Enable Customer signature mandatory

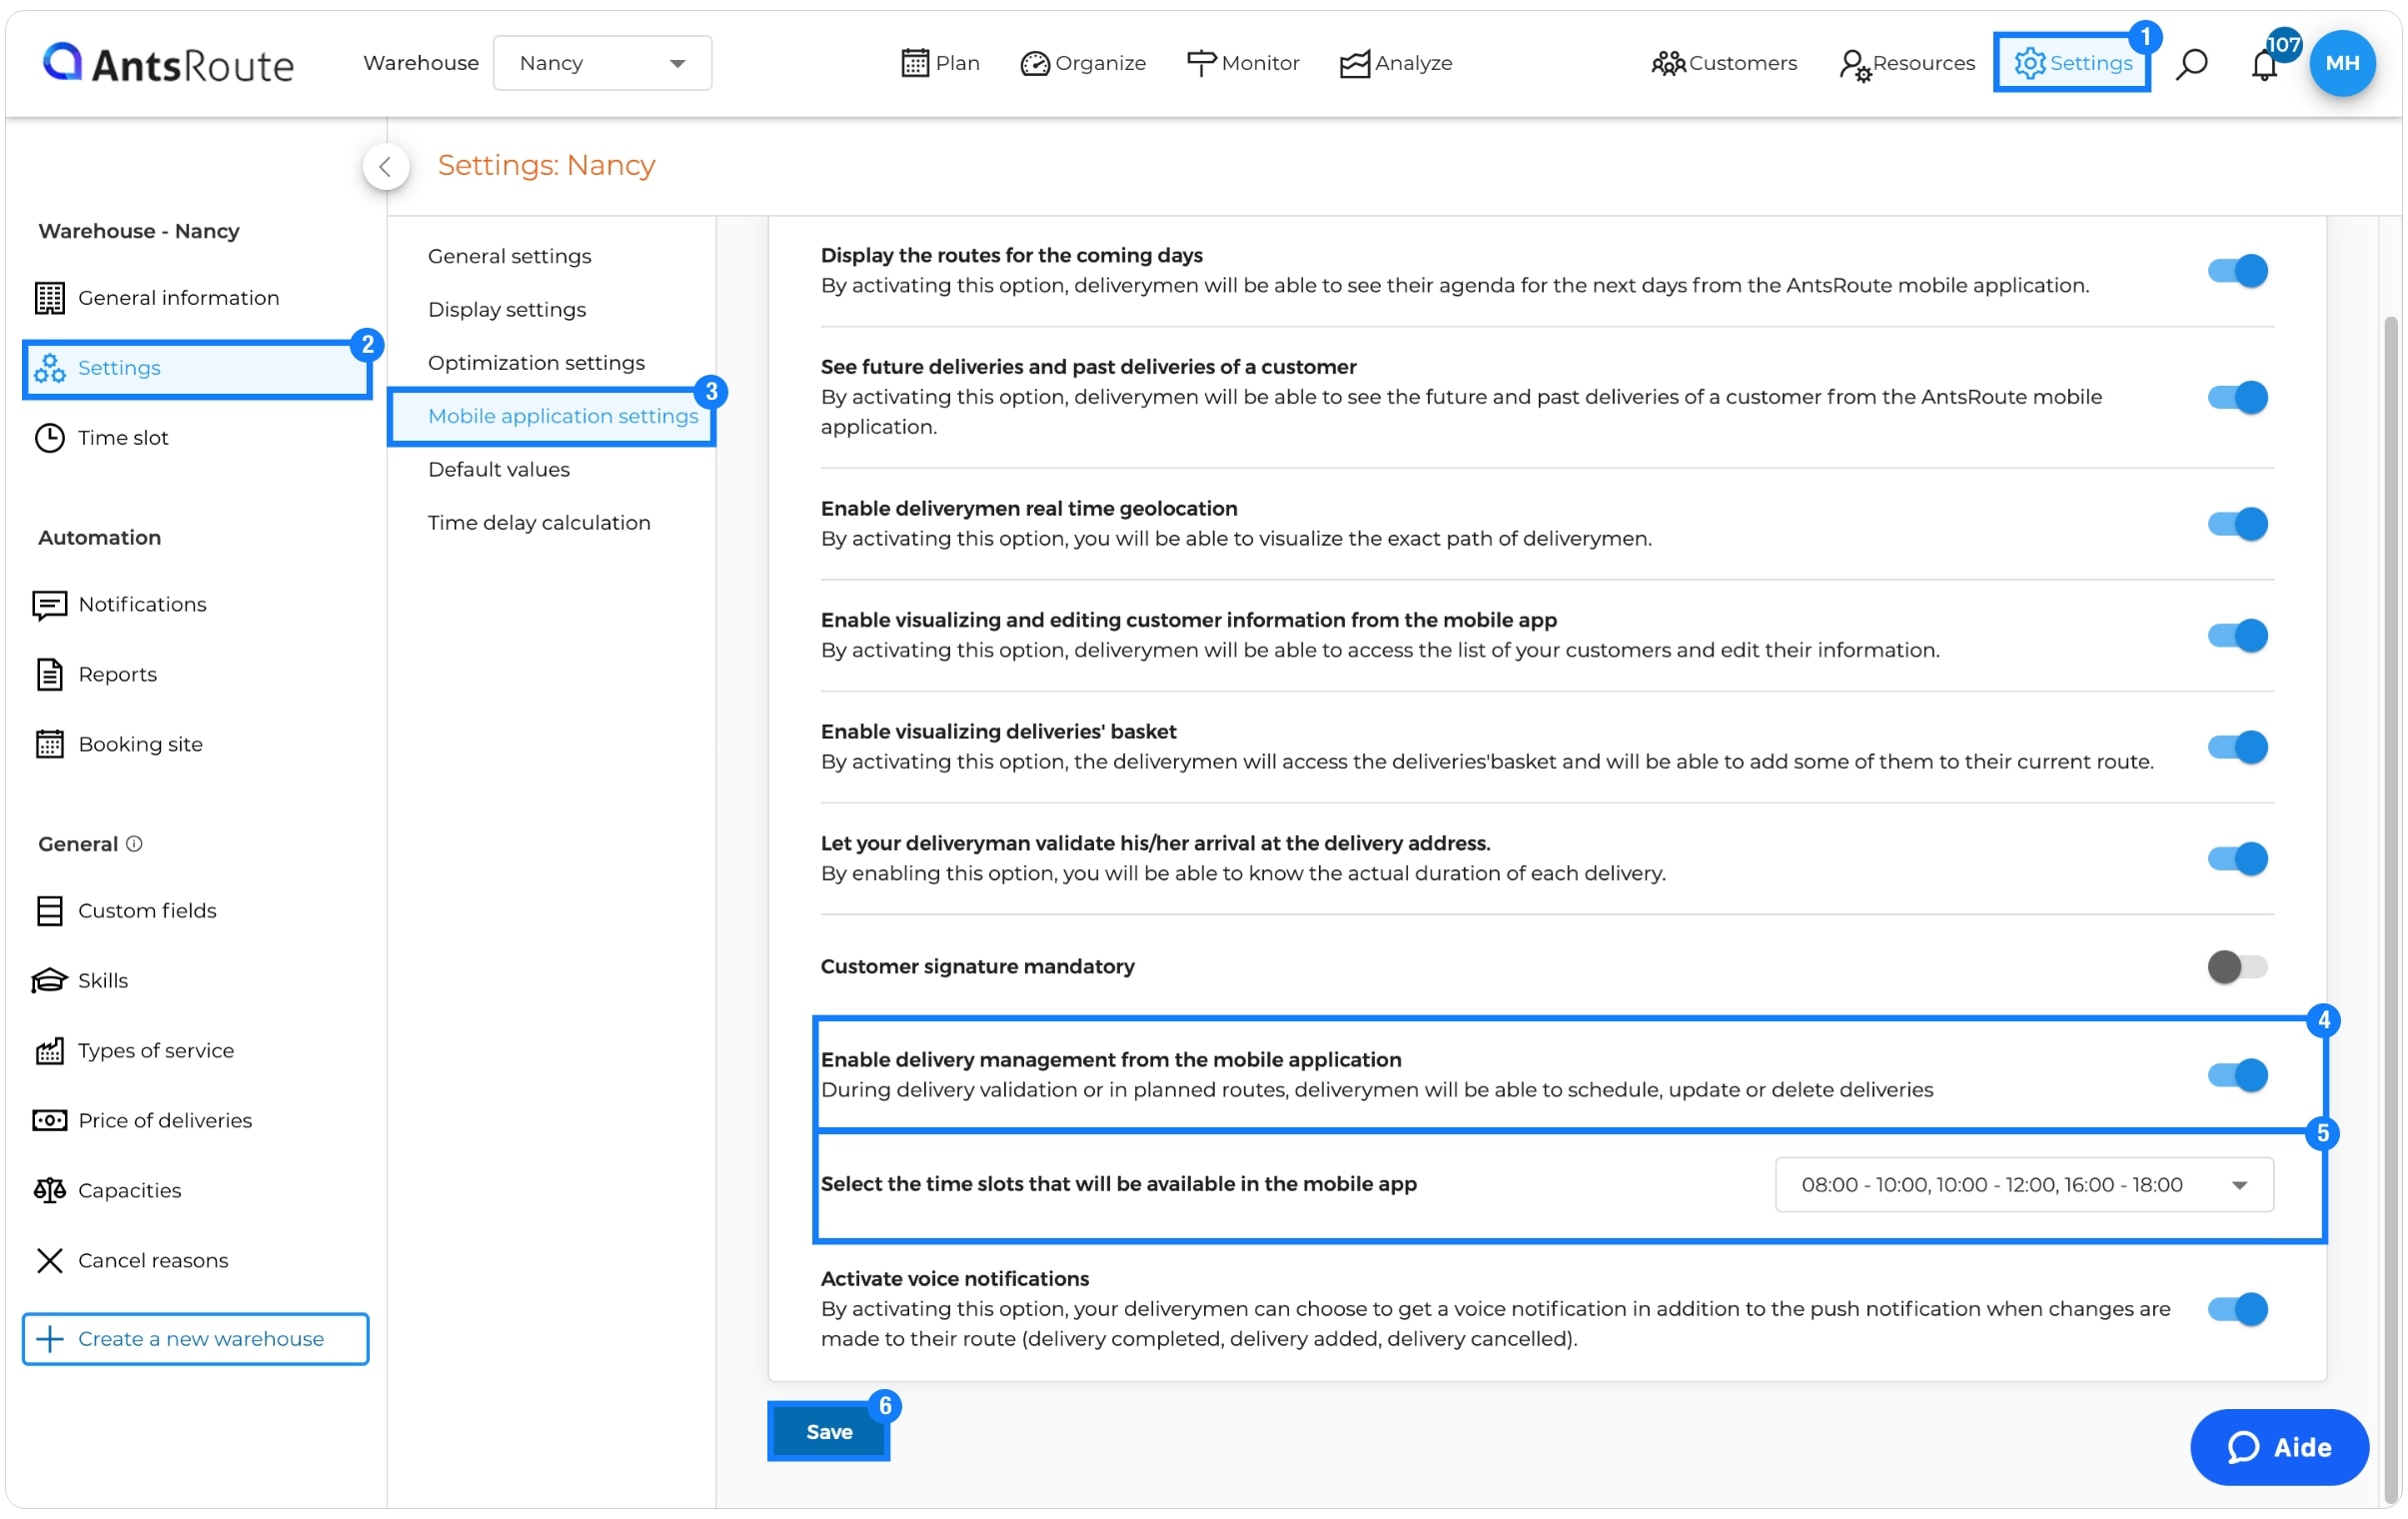[2237, 967]
